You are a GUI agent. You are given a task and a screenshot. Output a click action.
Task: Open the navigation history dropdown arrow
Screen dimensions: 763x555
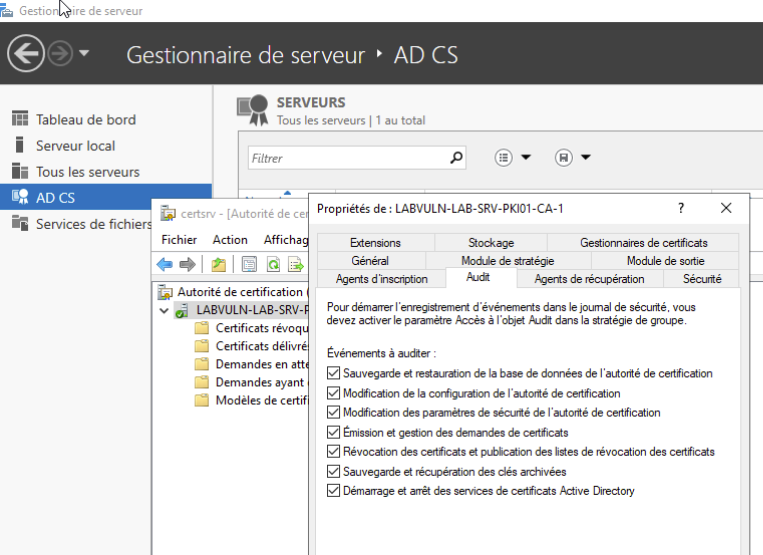[84, 53]
